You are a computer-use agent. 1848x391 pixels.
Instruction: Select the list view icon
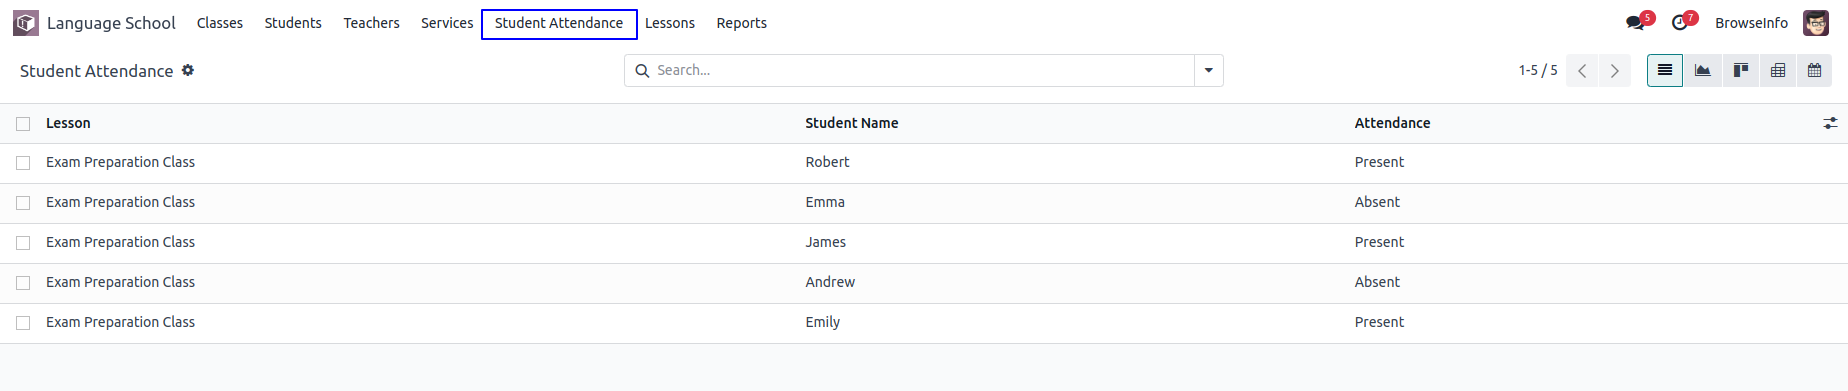pos(1665,70)
